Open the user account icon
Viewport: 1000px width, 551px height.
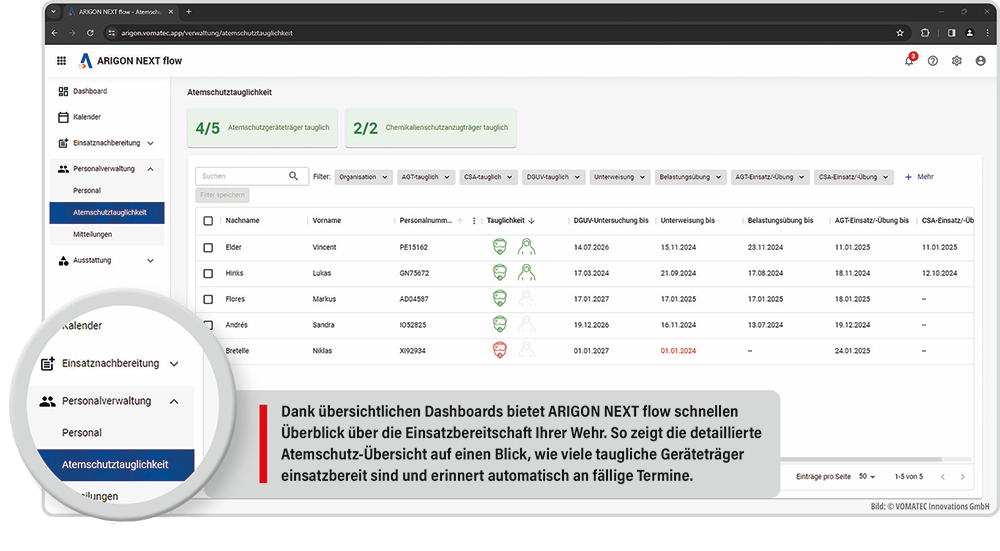click(981, 61)
